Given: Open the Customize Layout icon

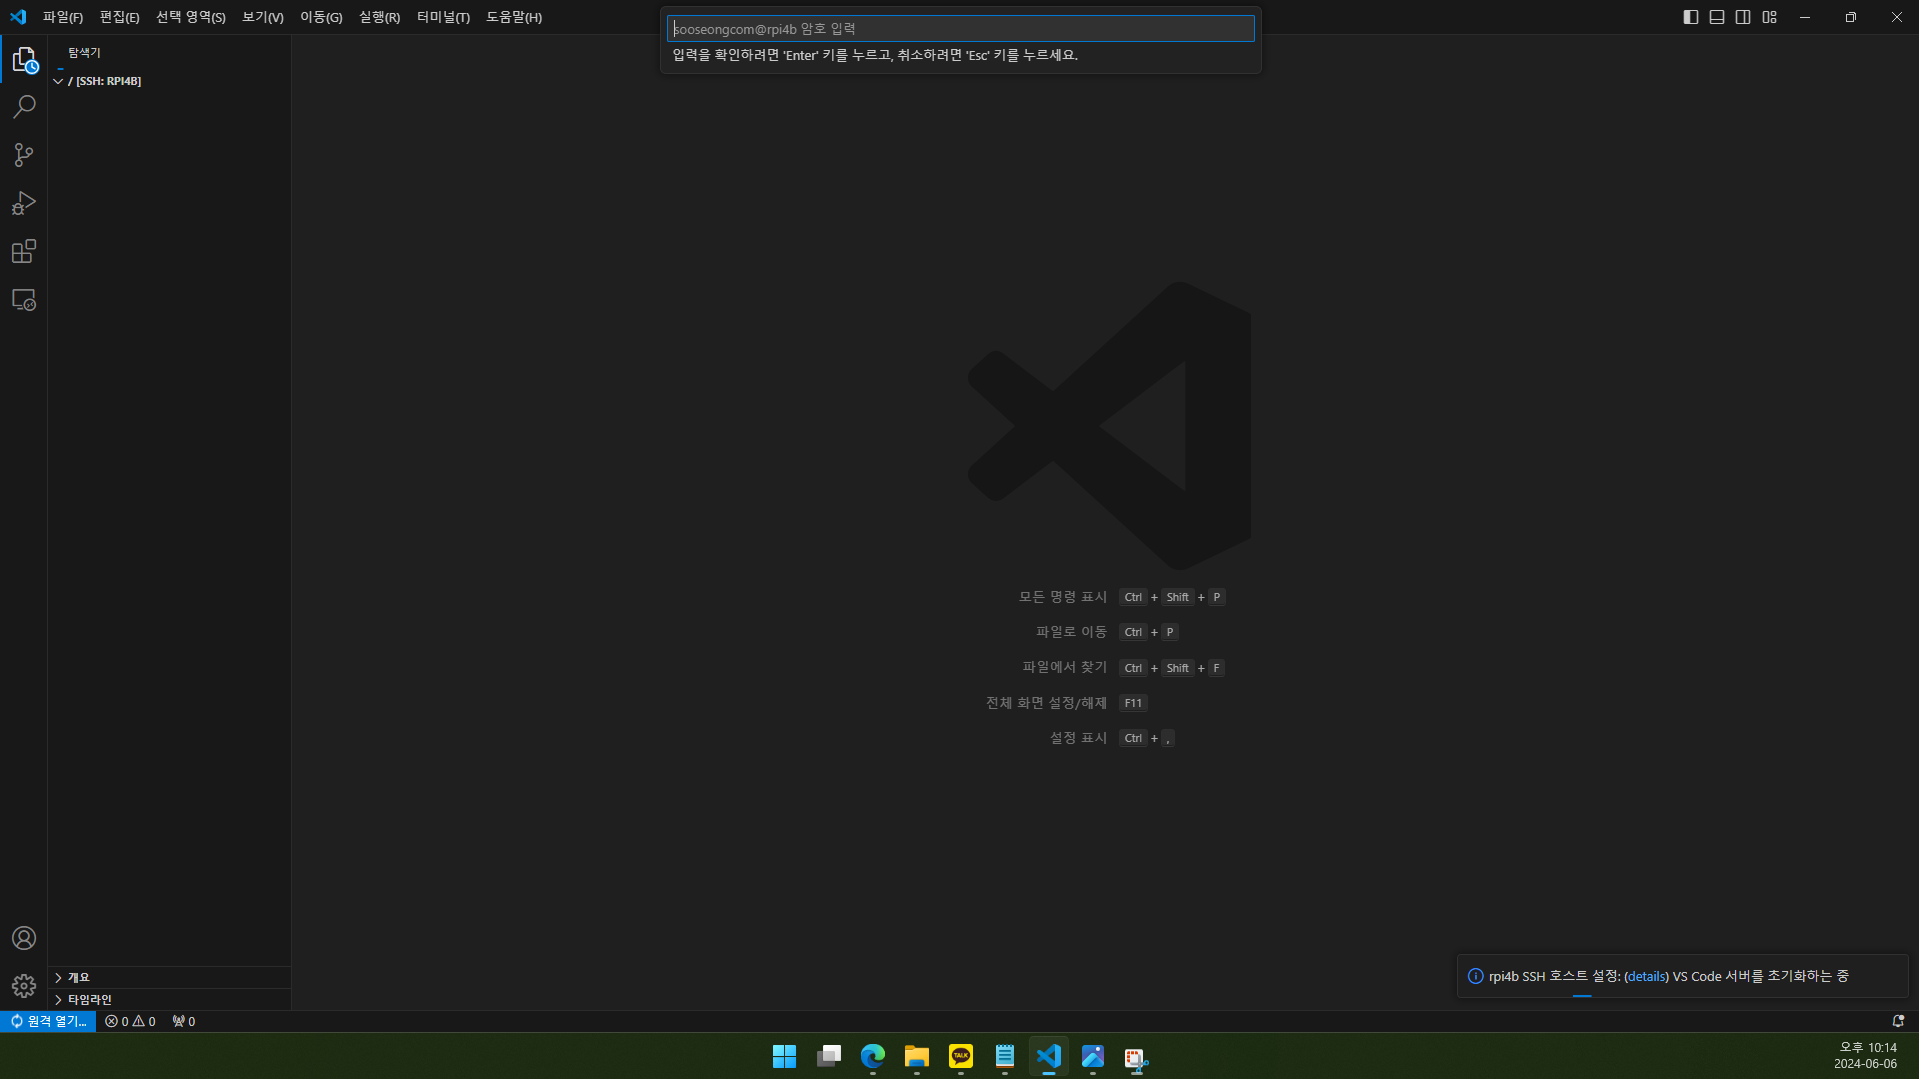Looking at the screenshot, I should tap(1770, 17).
